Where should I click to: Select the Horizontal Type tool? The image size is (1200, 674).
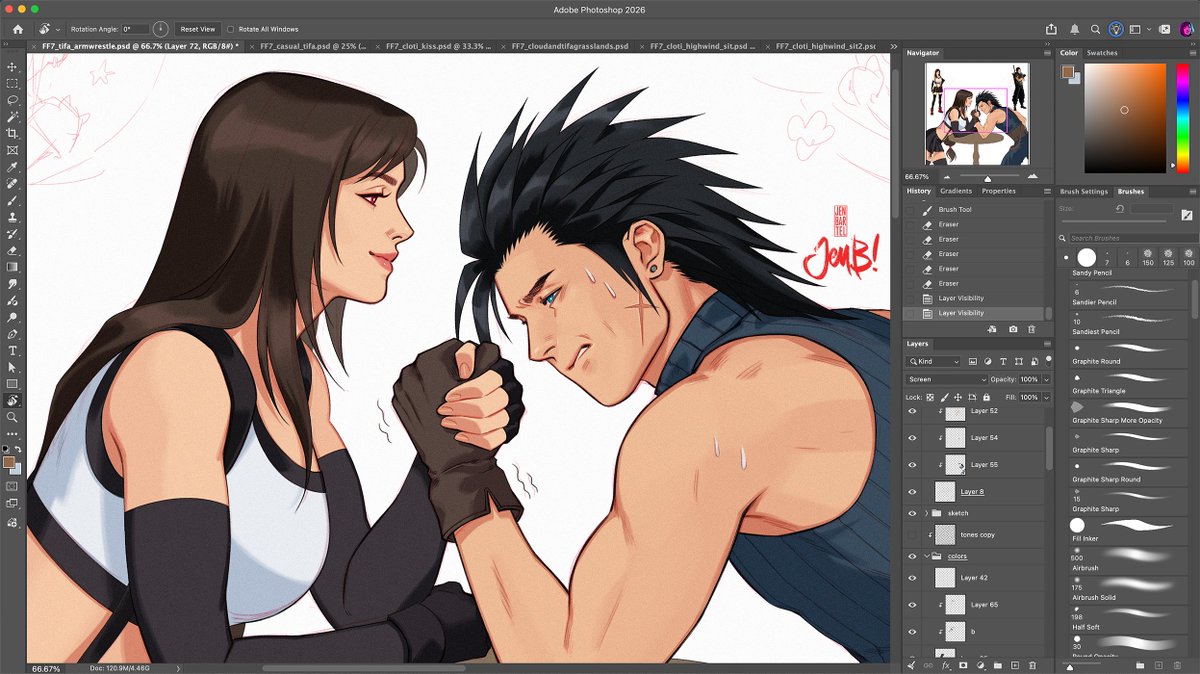click(13, 351)
